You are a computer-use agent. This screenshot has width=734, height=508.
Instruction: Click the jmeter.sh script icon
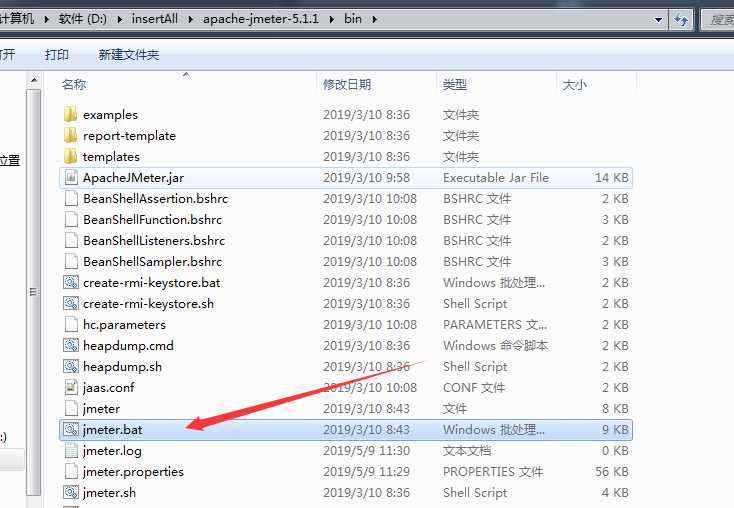tap(71, 493)
